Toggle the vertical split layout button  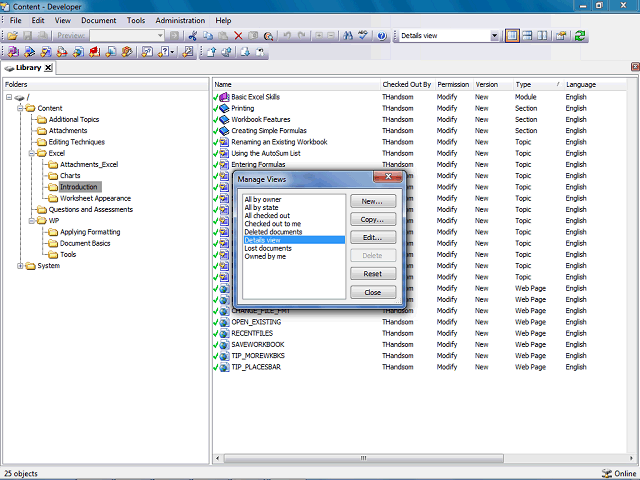pyautogui.click(x=542, y=36)
